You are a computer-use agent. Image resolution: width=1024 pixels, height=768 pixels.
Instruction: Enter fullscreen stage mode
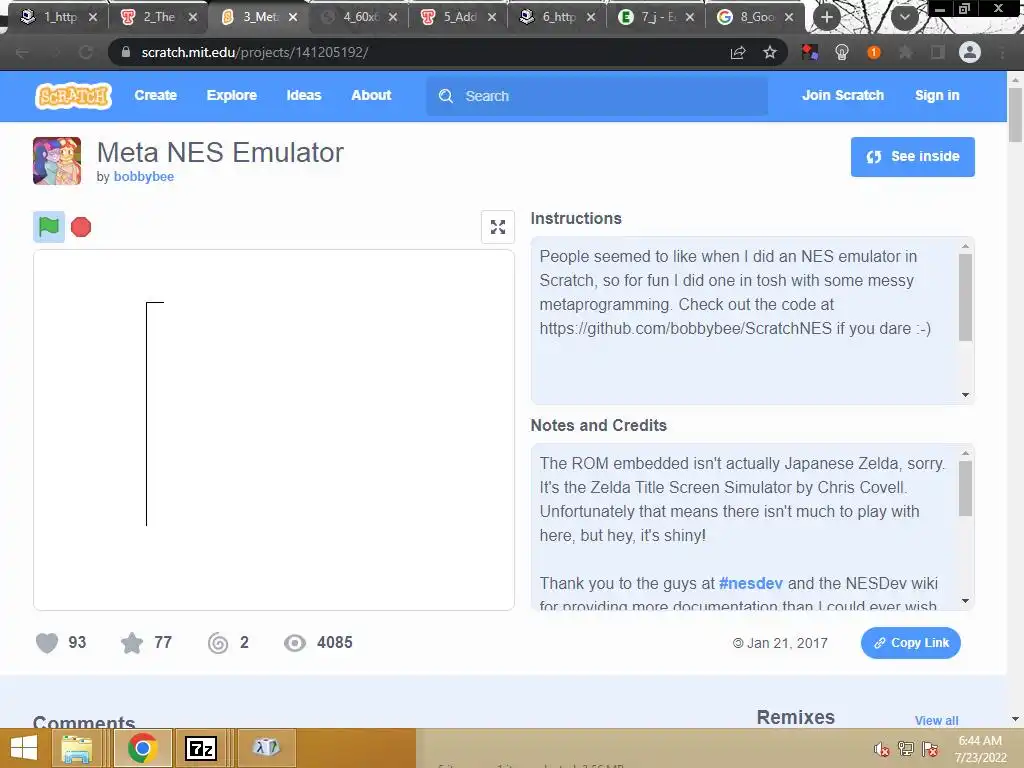pyautogui.click(x=498, y=227)
